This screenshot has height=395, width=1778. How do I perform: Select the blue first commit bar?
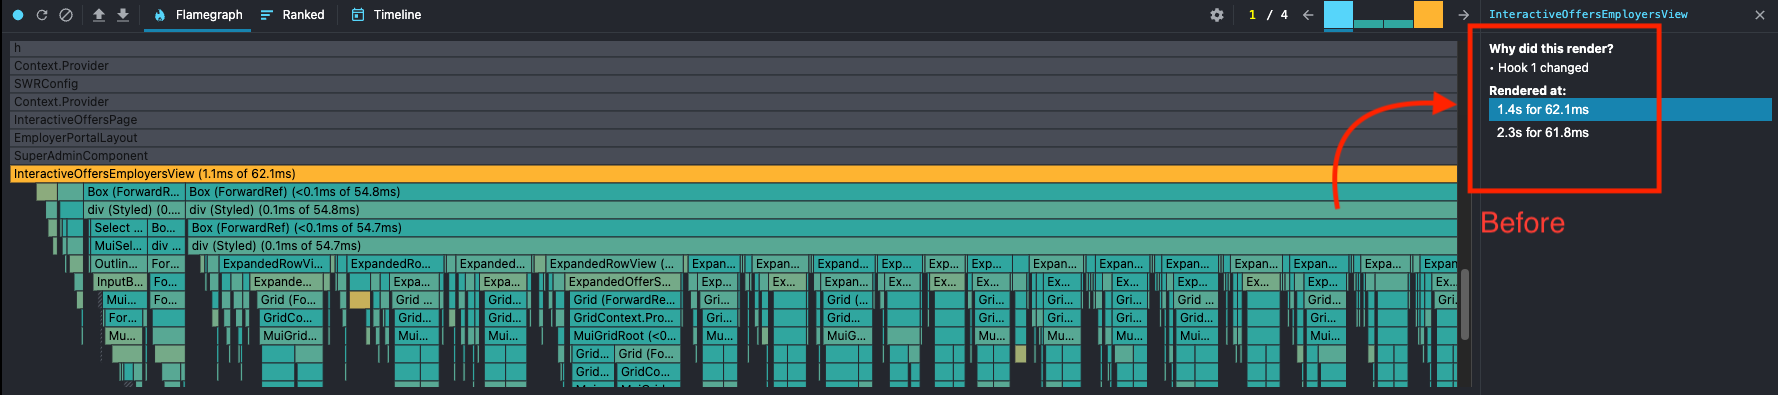[1338, 15]
